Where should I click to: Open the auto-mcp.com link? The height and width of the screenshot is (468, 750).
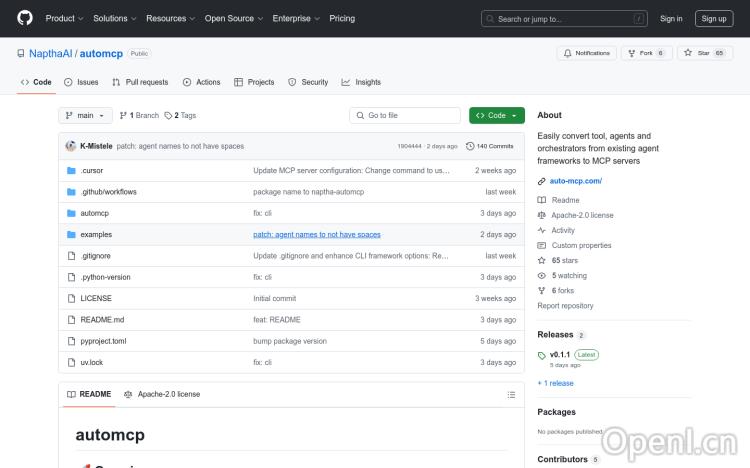pyautogui.click(x=575, y=181)
